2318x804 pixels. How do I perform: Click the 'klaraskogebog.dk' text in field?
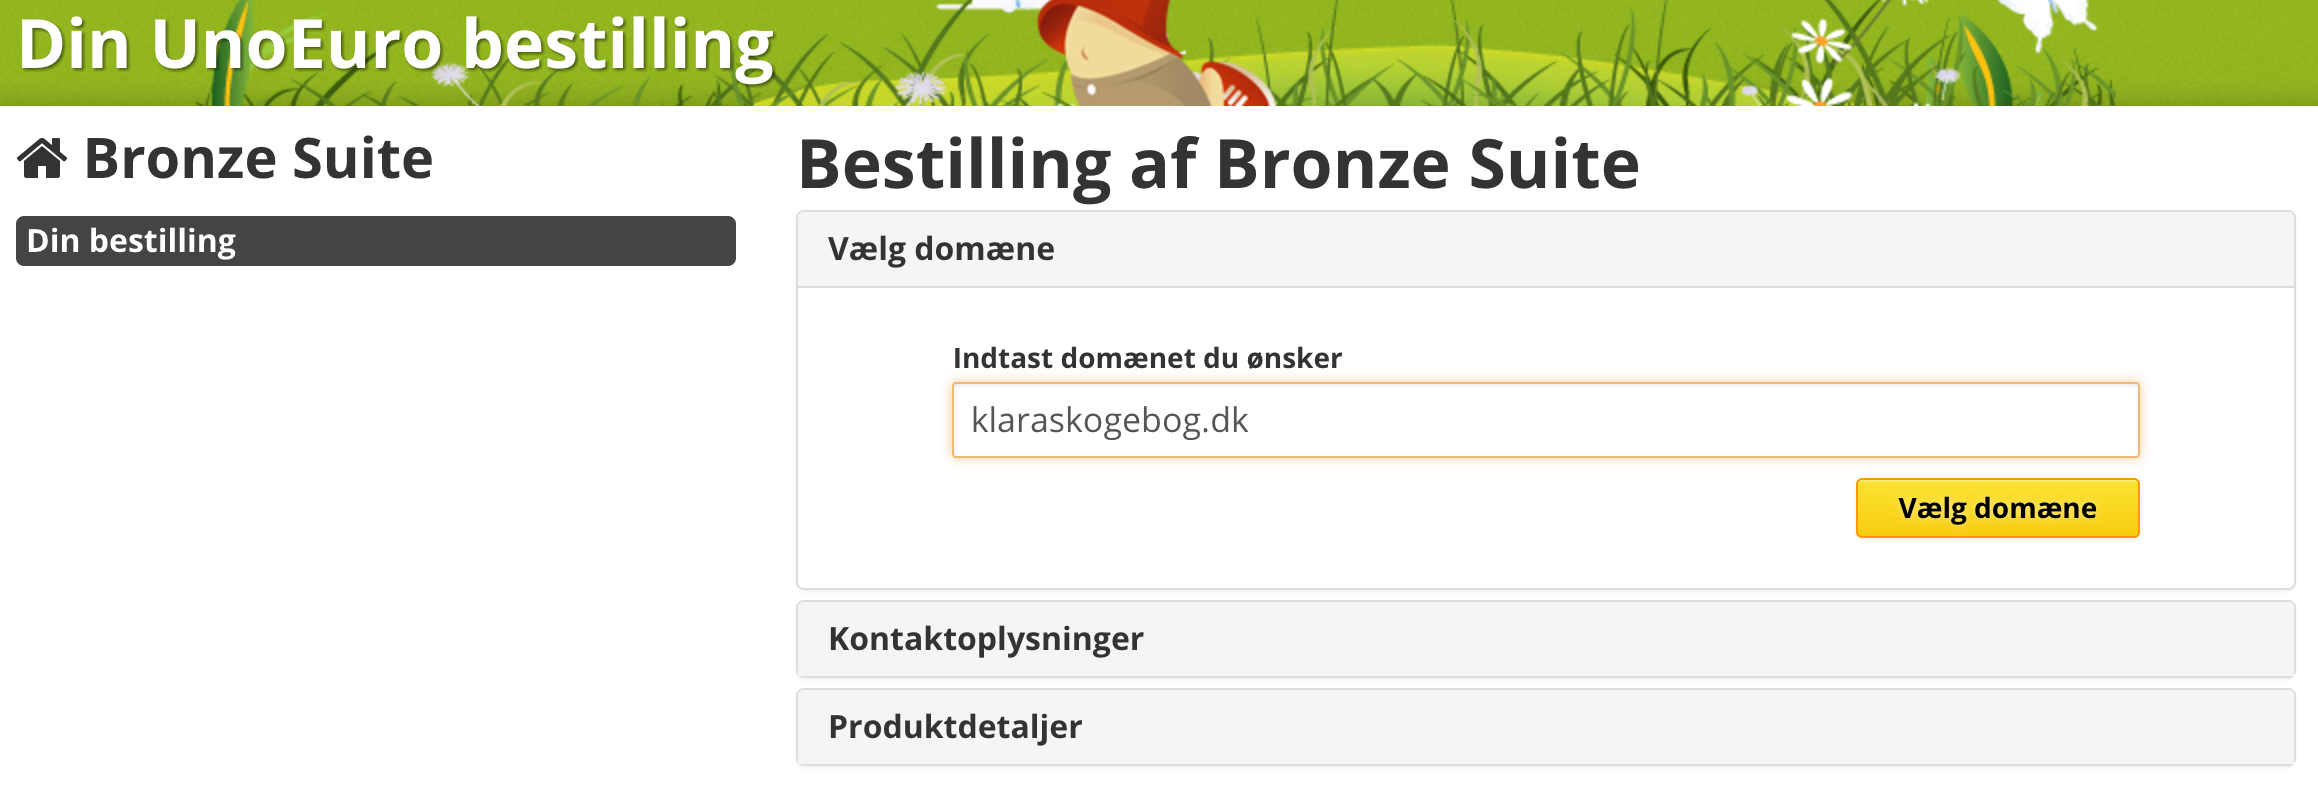1110,420
